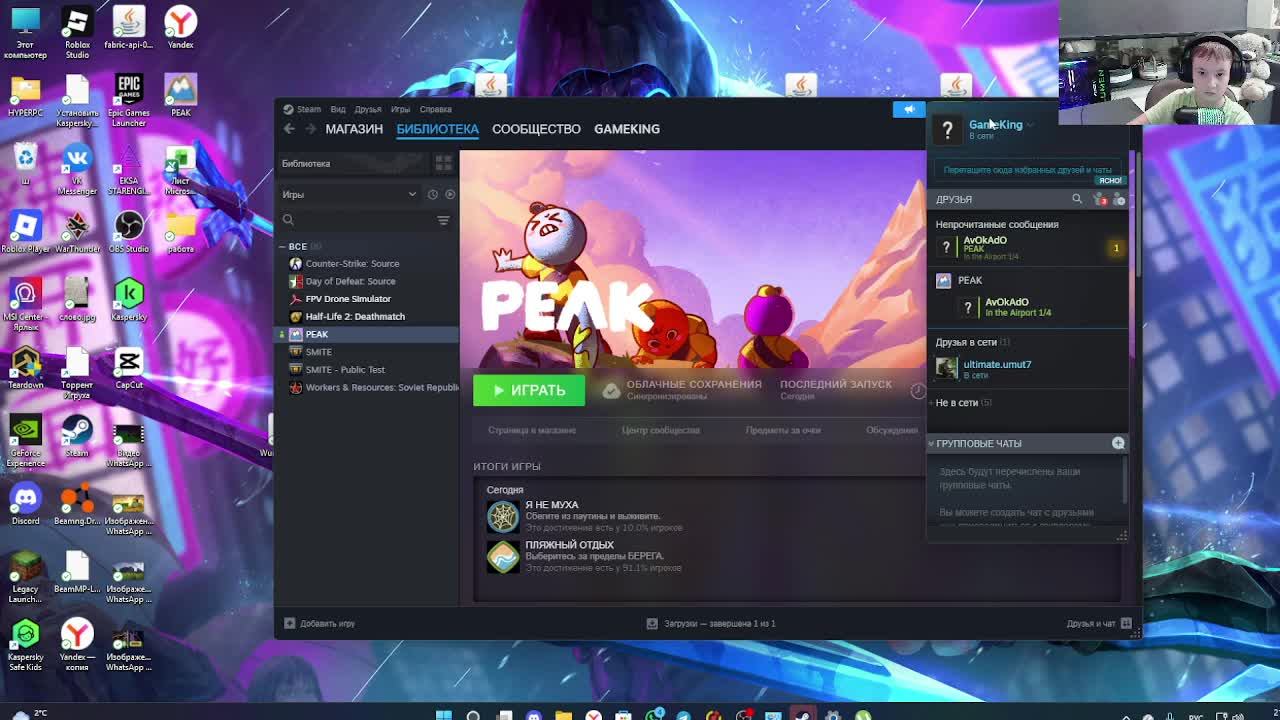
Task: Click the library search magnifier field
Action: (358, 220)
